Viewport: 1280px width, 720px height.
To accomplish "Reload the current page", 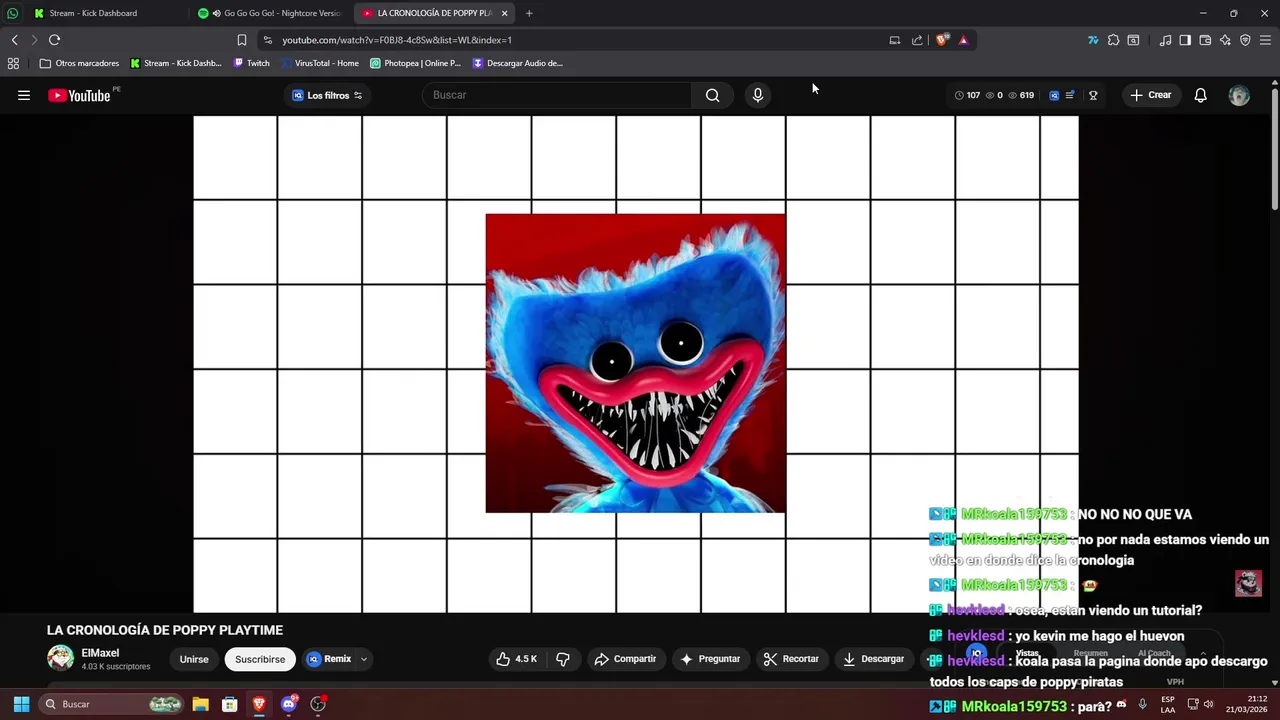I will coord(54,40).
